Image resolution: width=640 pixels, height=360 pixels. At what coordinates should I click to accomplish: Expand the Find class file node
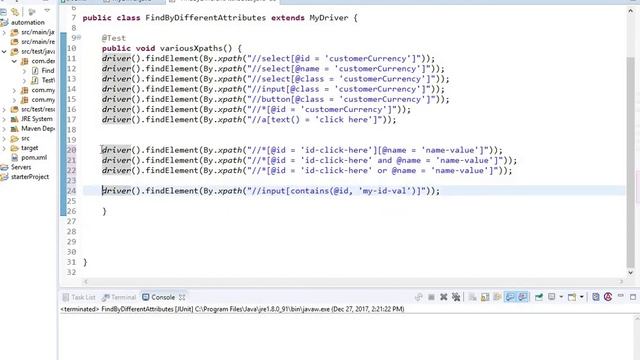(x=24, y=71)
